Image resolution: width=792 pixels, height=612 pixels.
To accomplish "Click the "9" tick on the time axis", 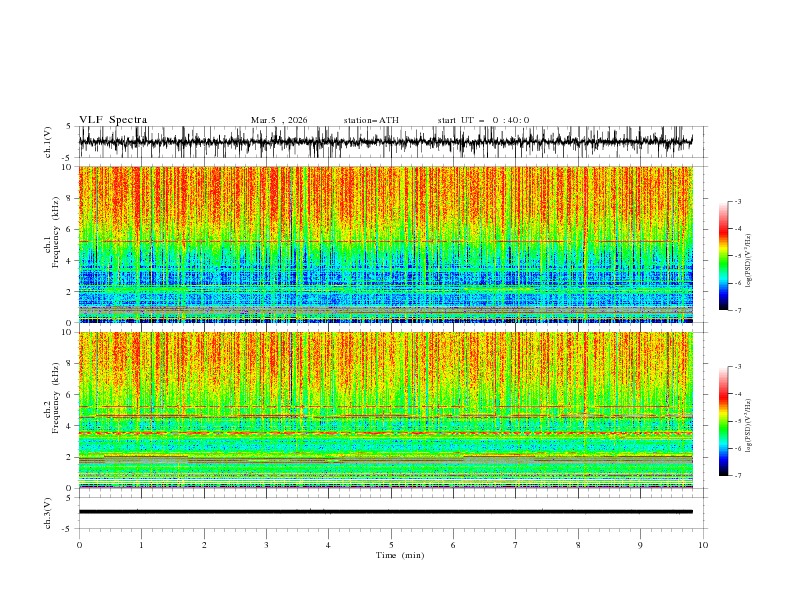I will 640,545.
